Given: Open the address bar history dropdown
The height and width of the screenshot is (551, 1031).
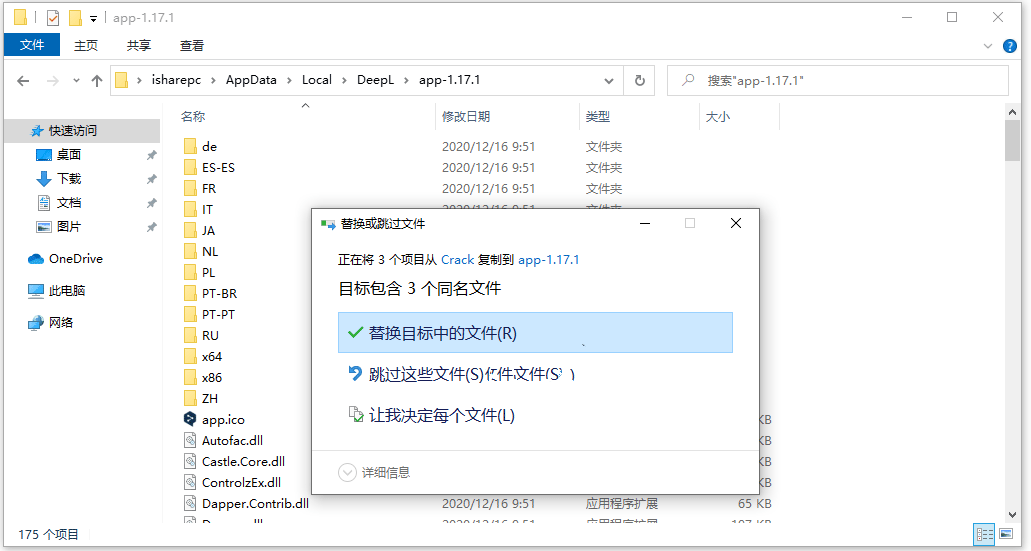Looking at the screenshot, I should coord(609,81).
